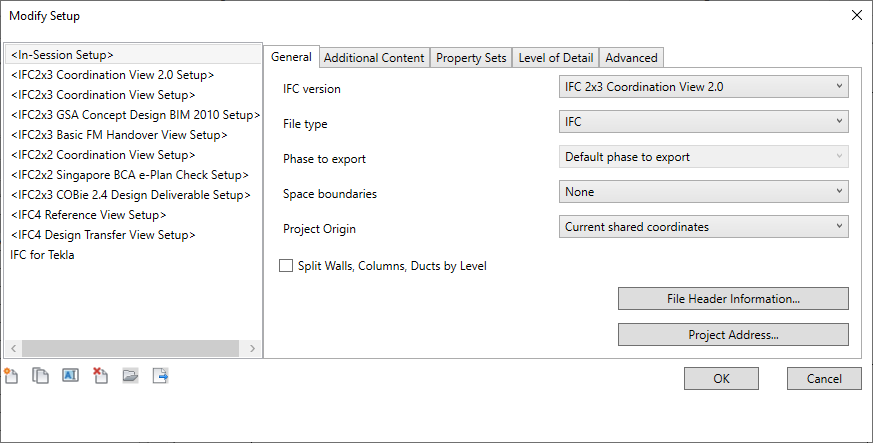The height and width of the screenshot is (443, 873).
Task: Switch to the Additional Content tab
Action: (374, 58)
